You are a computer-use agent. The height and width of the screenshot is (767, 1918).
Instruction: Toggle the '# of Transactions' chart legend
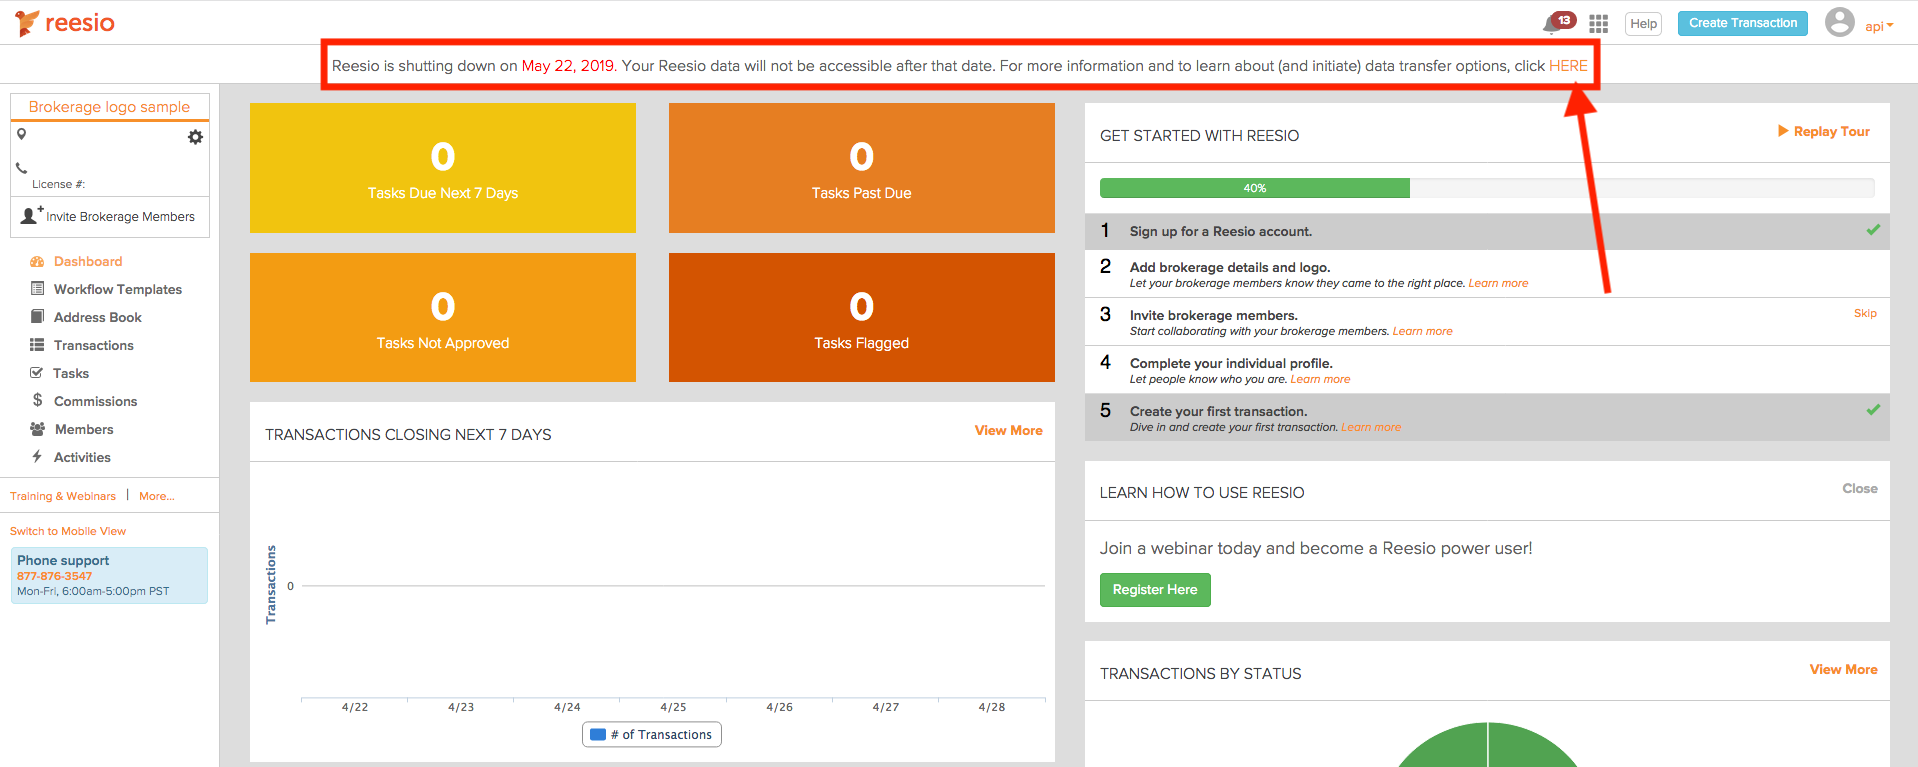(652, 735)
